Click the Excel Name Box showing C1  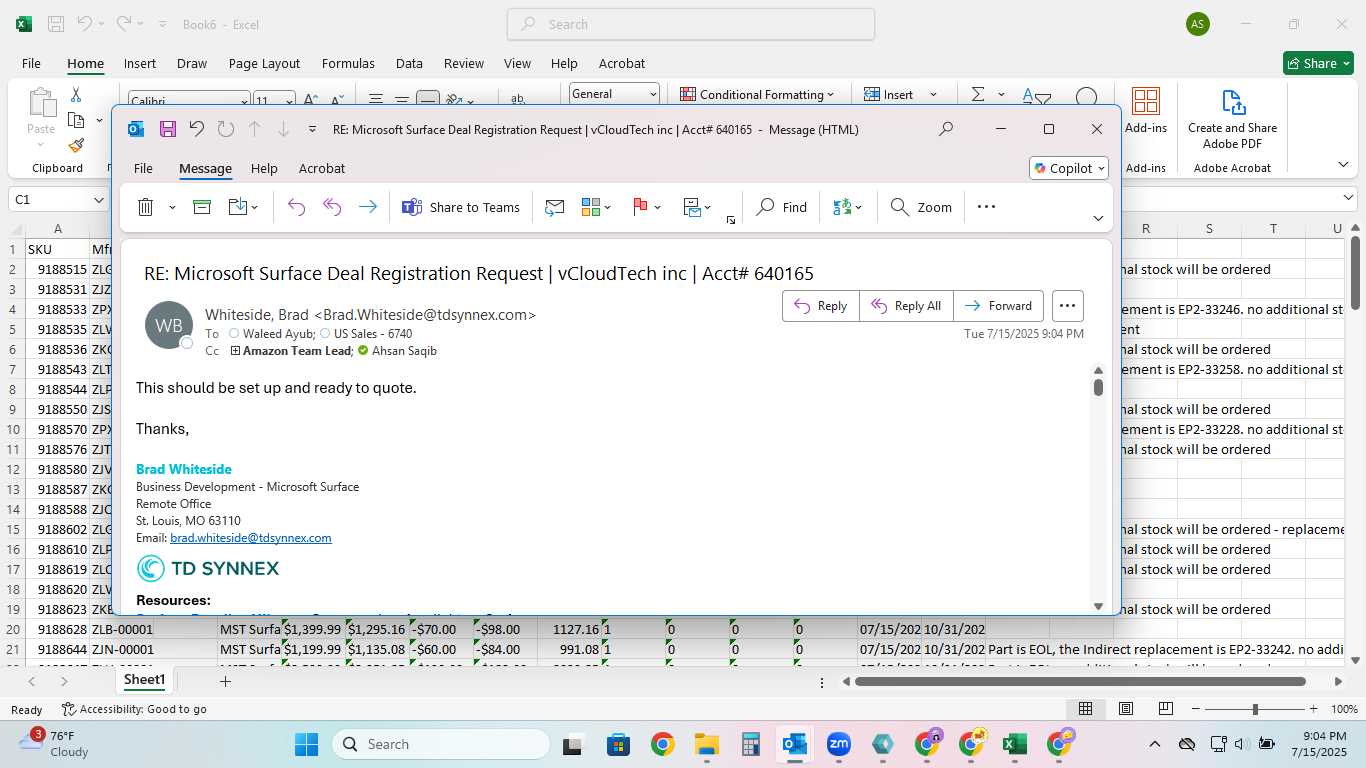(58, 199)
